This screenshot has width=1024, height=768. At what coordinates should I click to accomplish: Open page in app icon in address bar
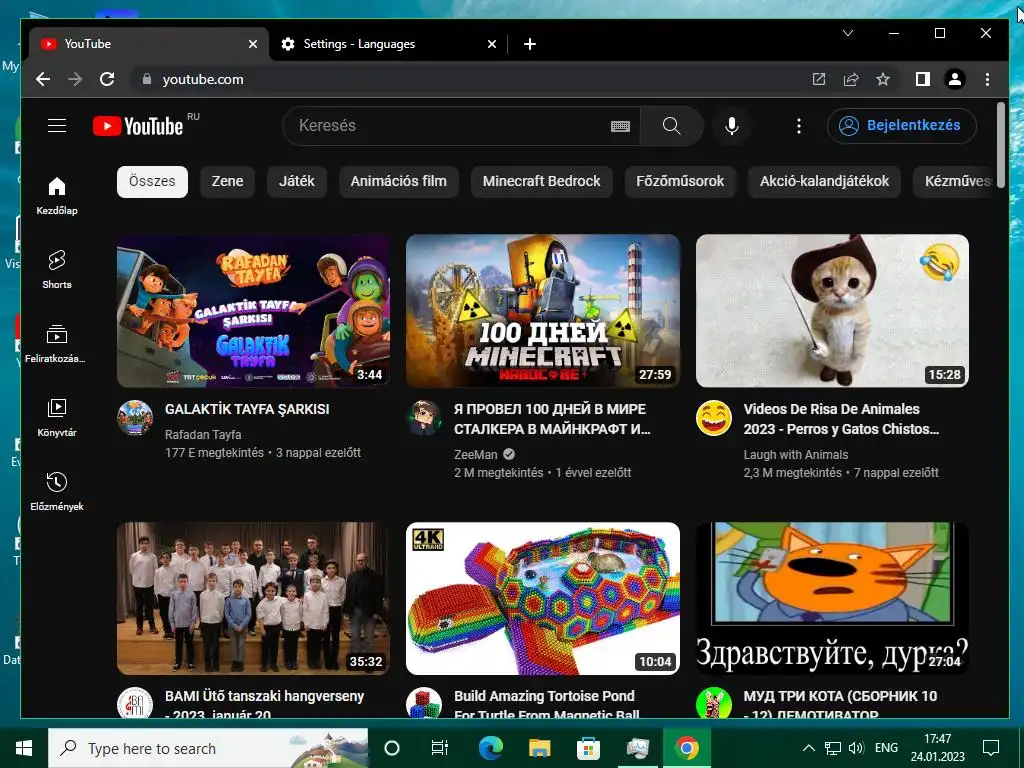pos(818,79)
